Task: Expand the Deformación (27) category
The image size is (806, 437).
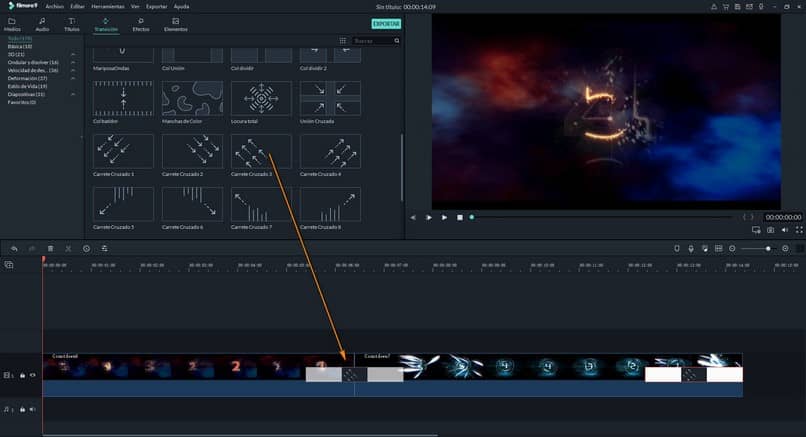Action: point(27,78)
